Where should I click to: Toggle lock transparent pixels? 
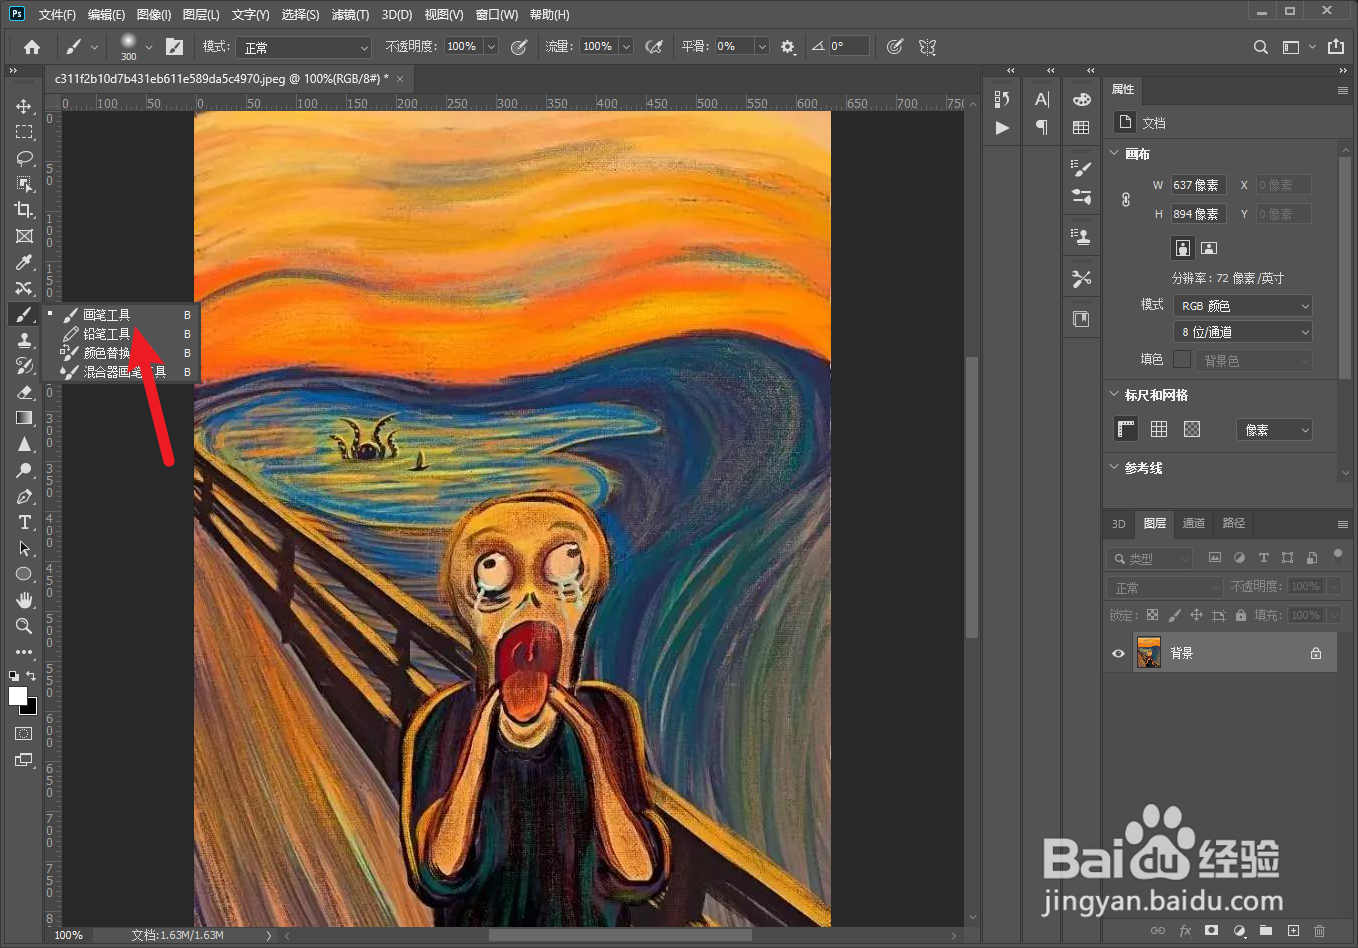pos(1152,615)
